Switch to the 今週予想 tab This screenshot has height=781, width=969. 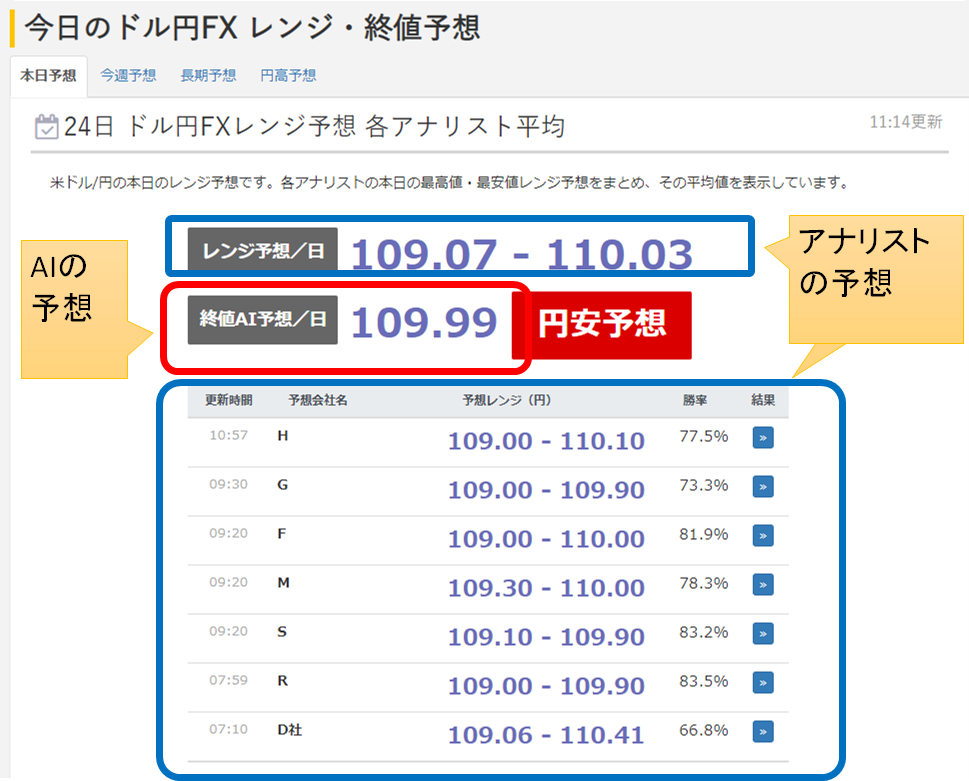127,75
